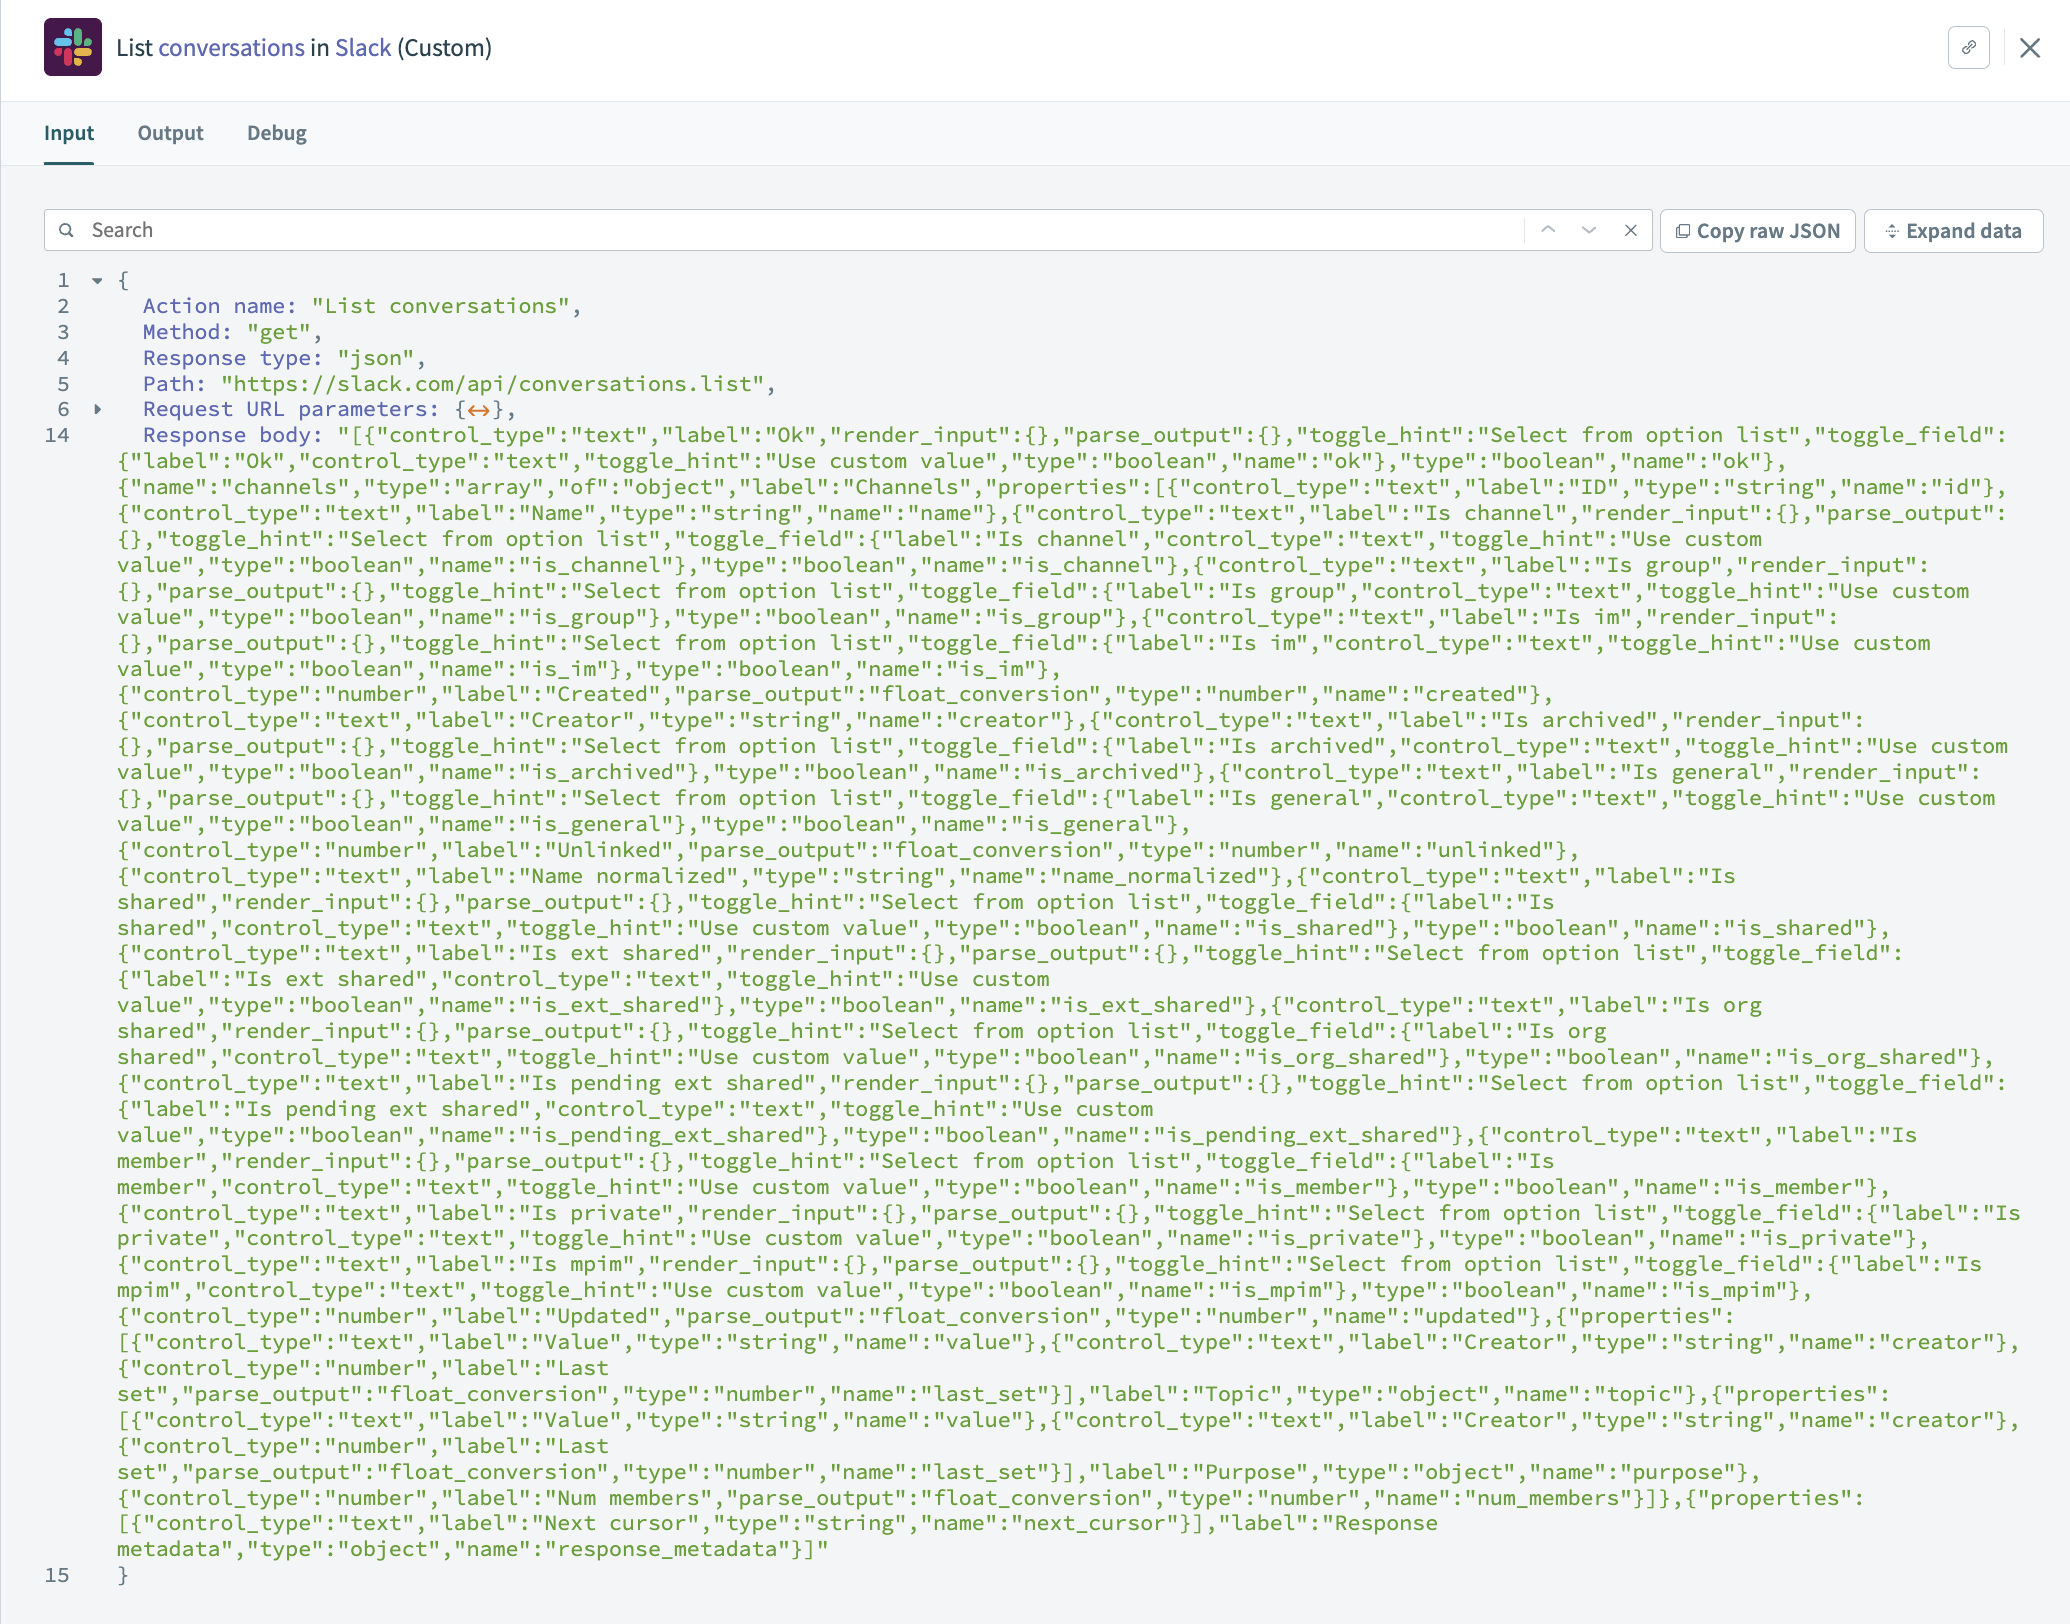Switch to the Output tab
The width and height of the screenshot is (2070, 1624).
pyautogui.click(x=170, y=132)
